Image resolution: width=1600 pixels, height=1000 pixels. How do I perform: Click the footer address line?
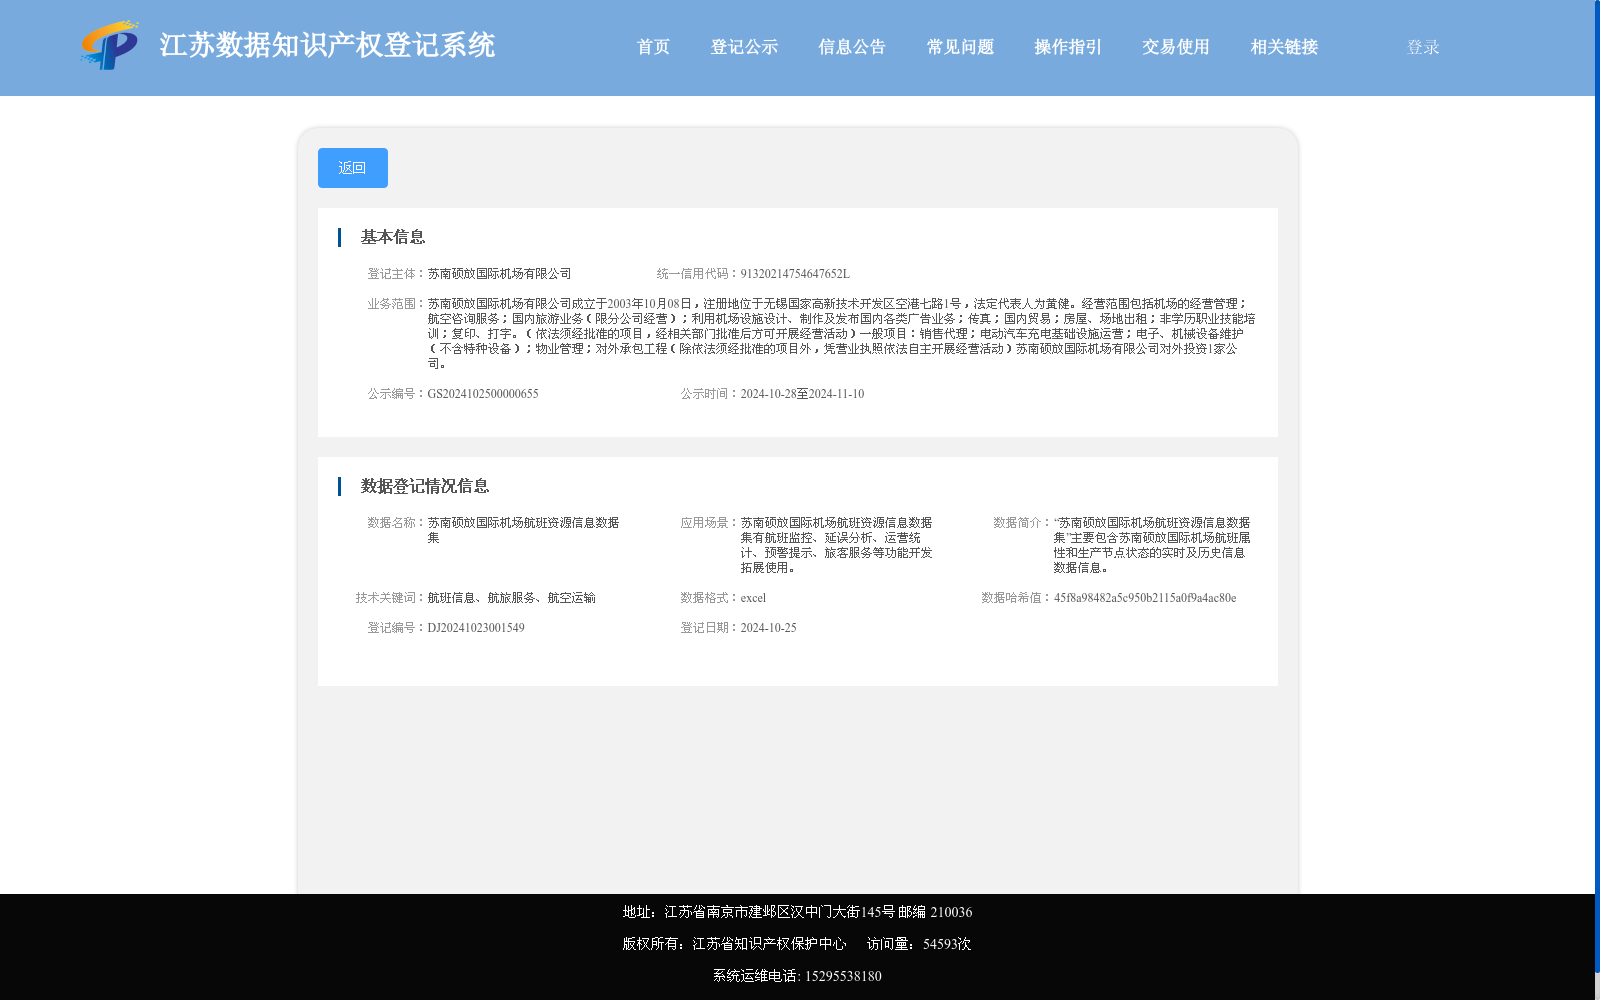[797, 912]
